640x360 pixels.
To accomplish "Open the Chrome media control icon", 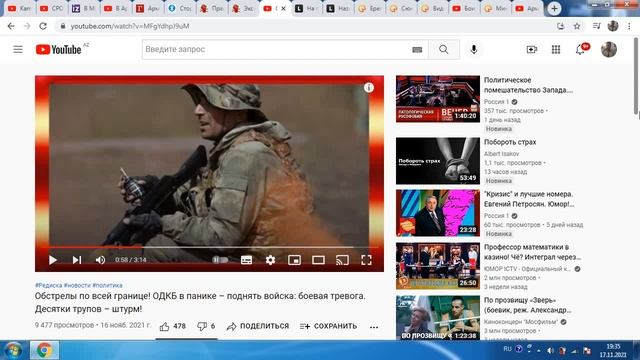I will pyautogui.click(x=596, y=26).
